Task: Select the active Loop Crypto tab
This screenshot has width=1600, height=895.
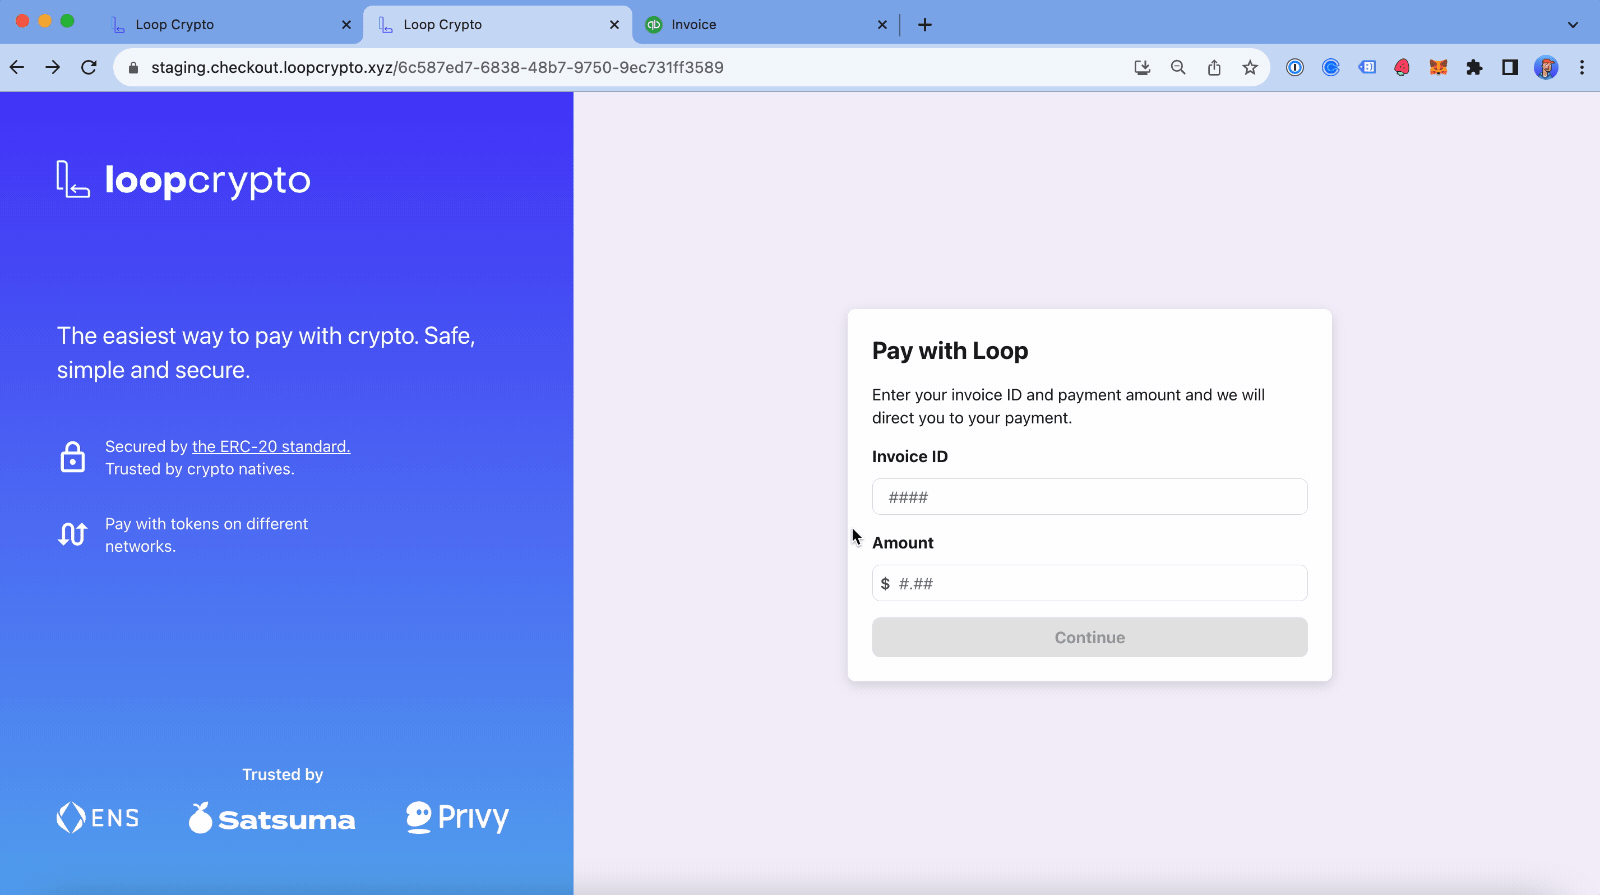Action: (497, 24)
